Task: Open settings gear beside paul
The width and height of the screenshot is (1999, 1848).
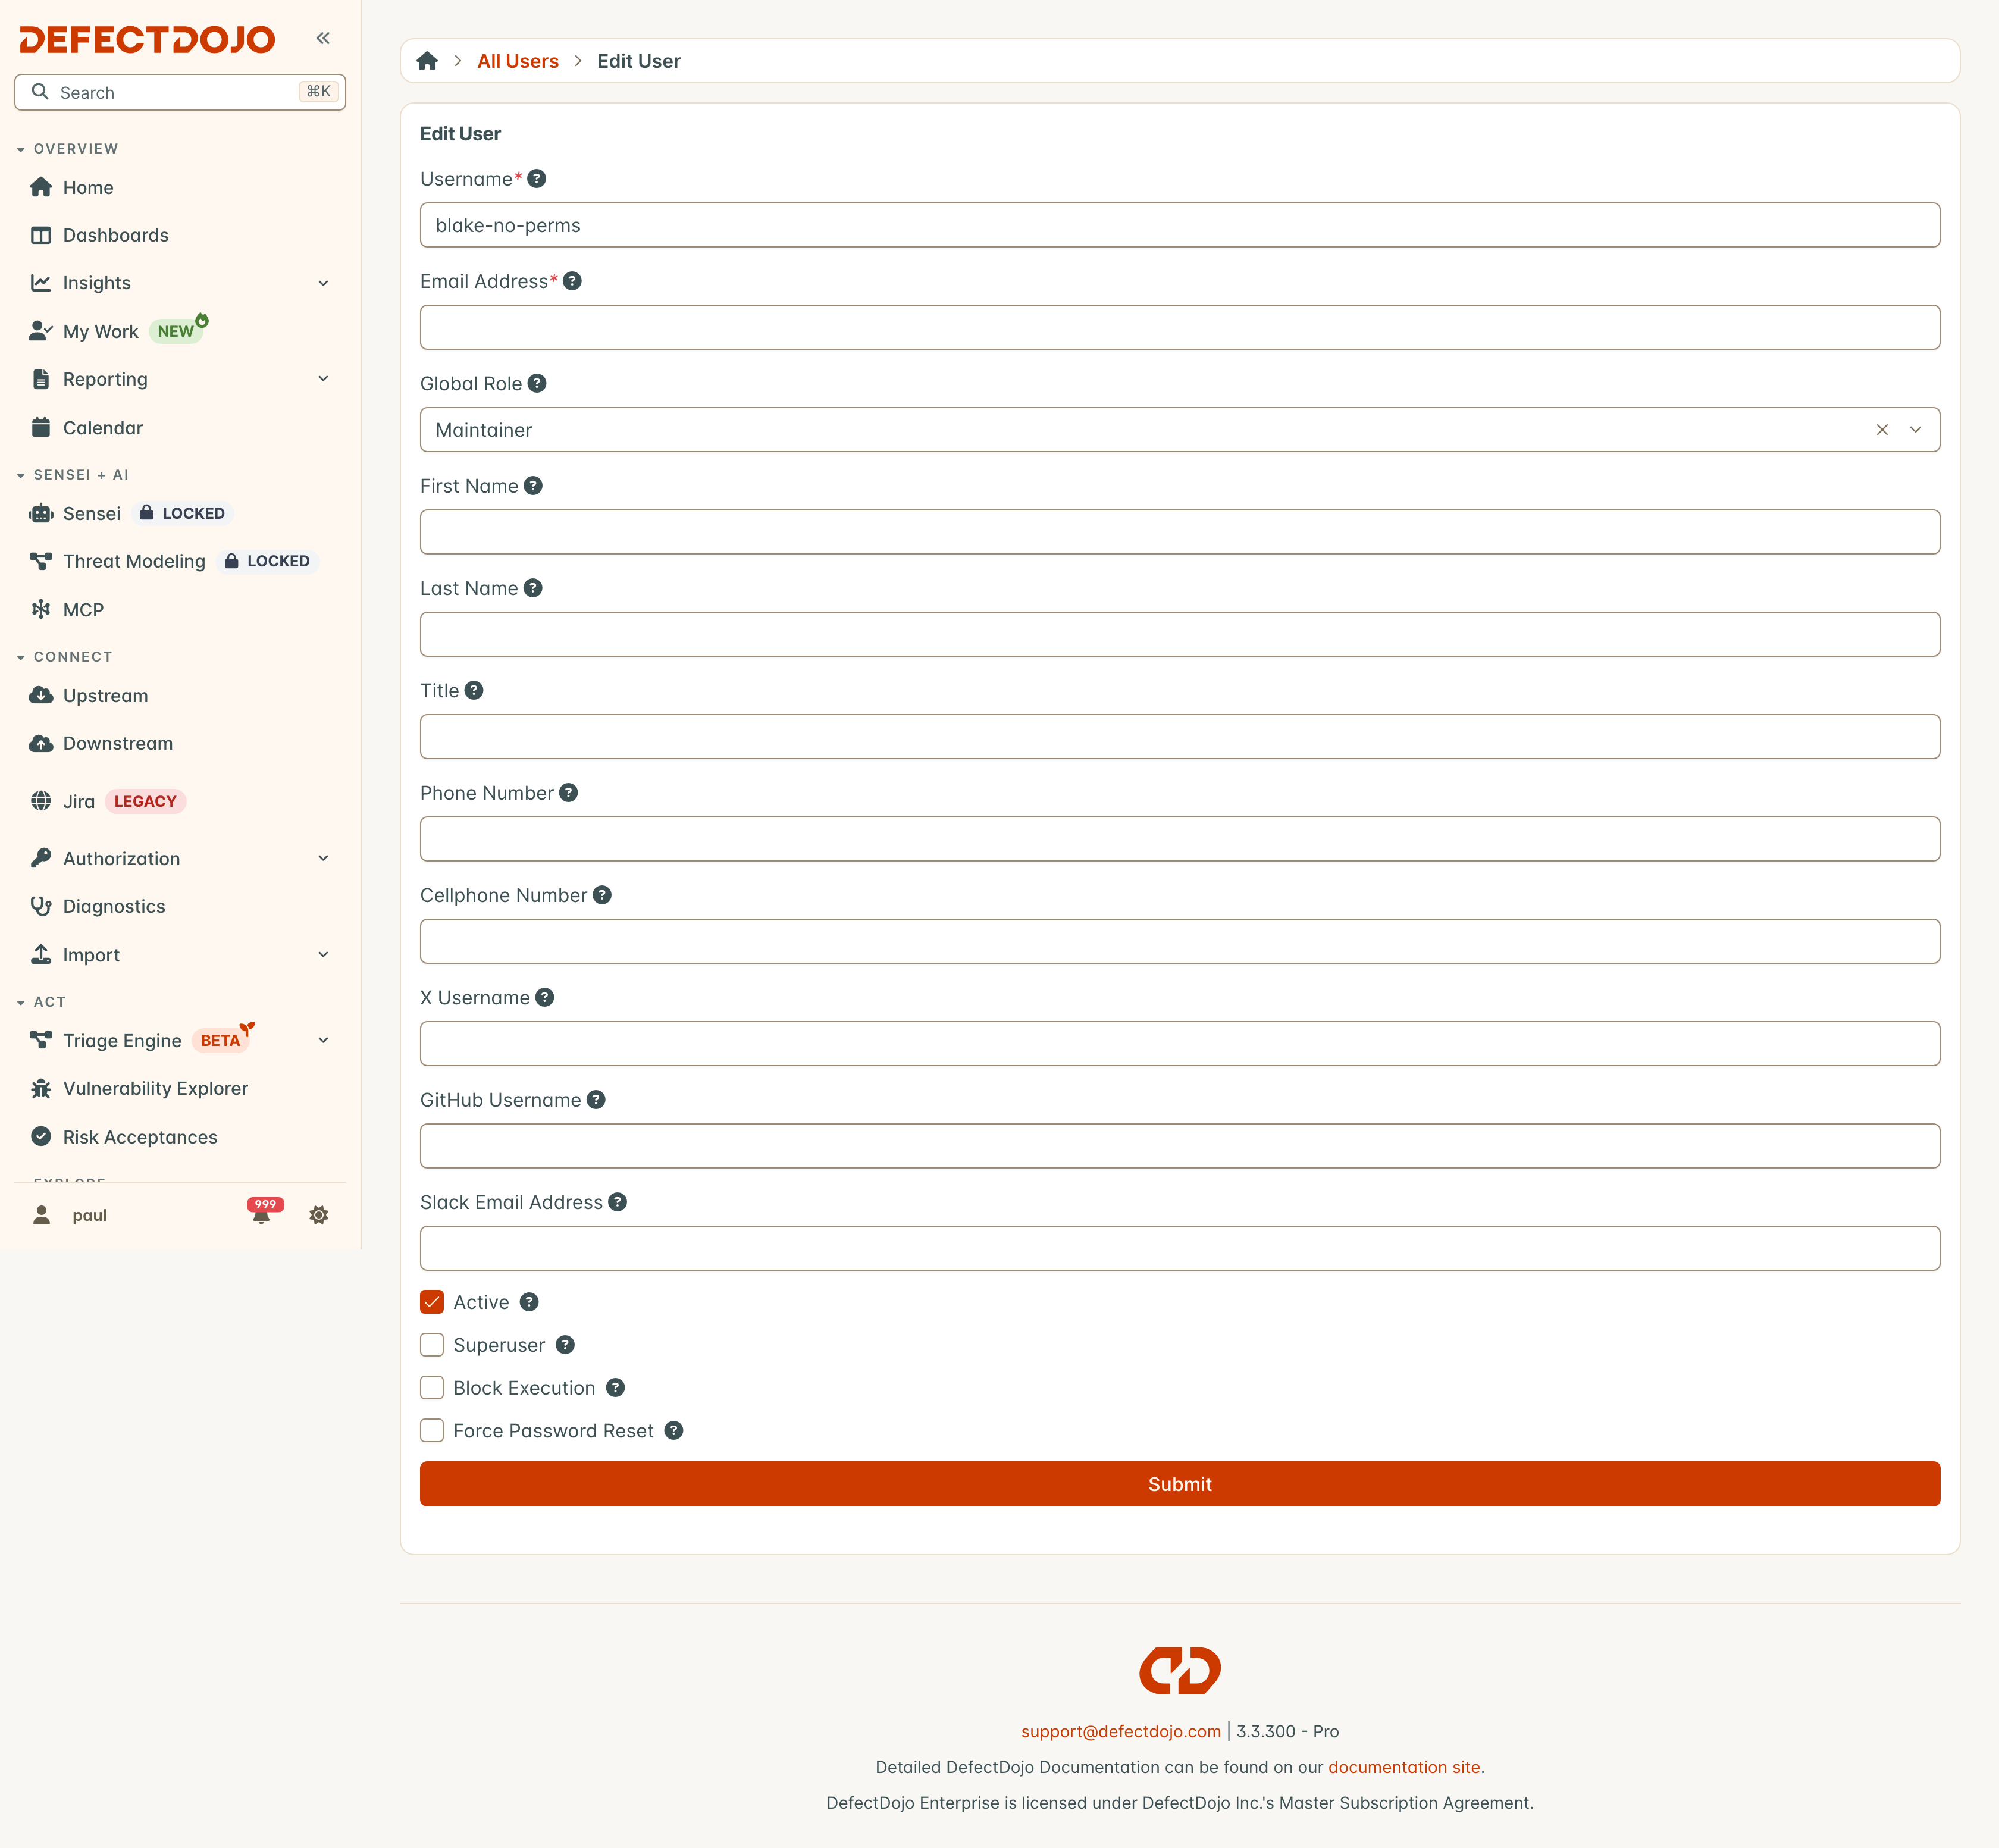Action: coord(319,1215)
